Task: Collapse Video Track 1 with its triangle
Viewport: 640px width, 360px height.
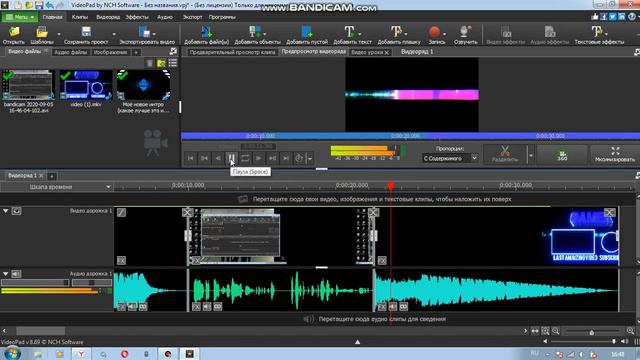Action: (x=6, y=211)
